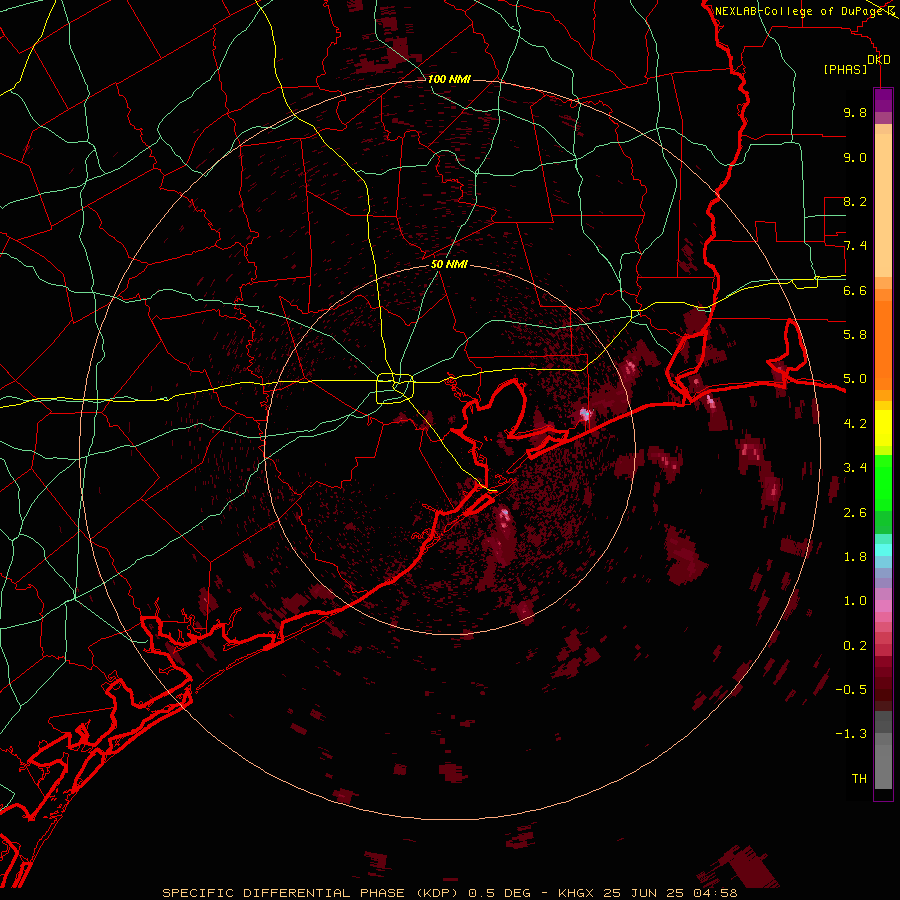900x900 pixels.
Task: Click the 0.2 value on the color scale
Action: [855, 646]
